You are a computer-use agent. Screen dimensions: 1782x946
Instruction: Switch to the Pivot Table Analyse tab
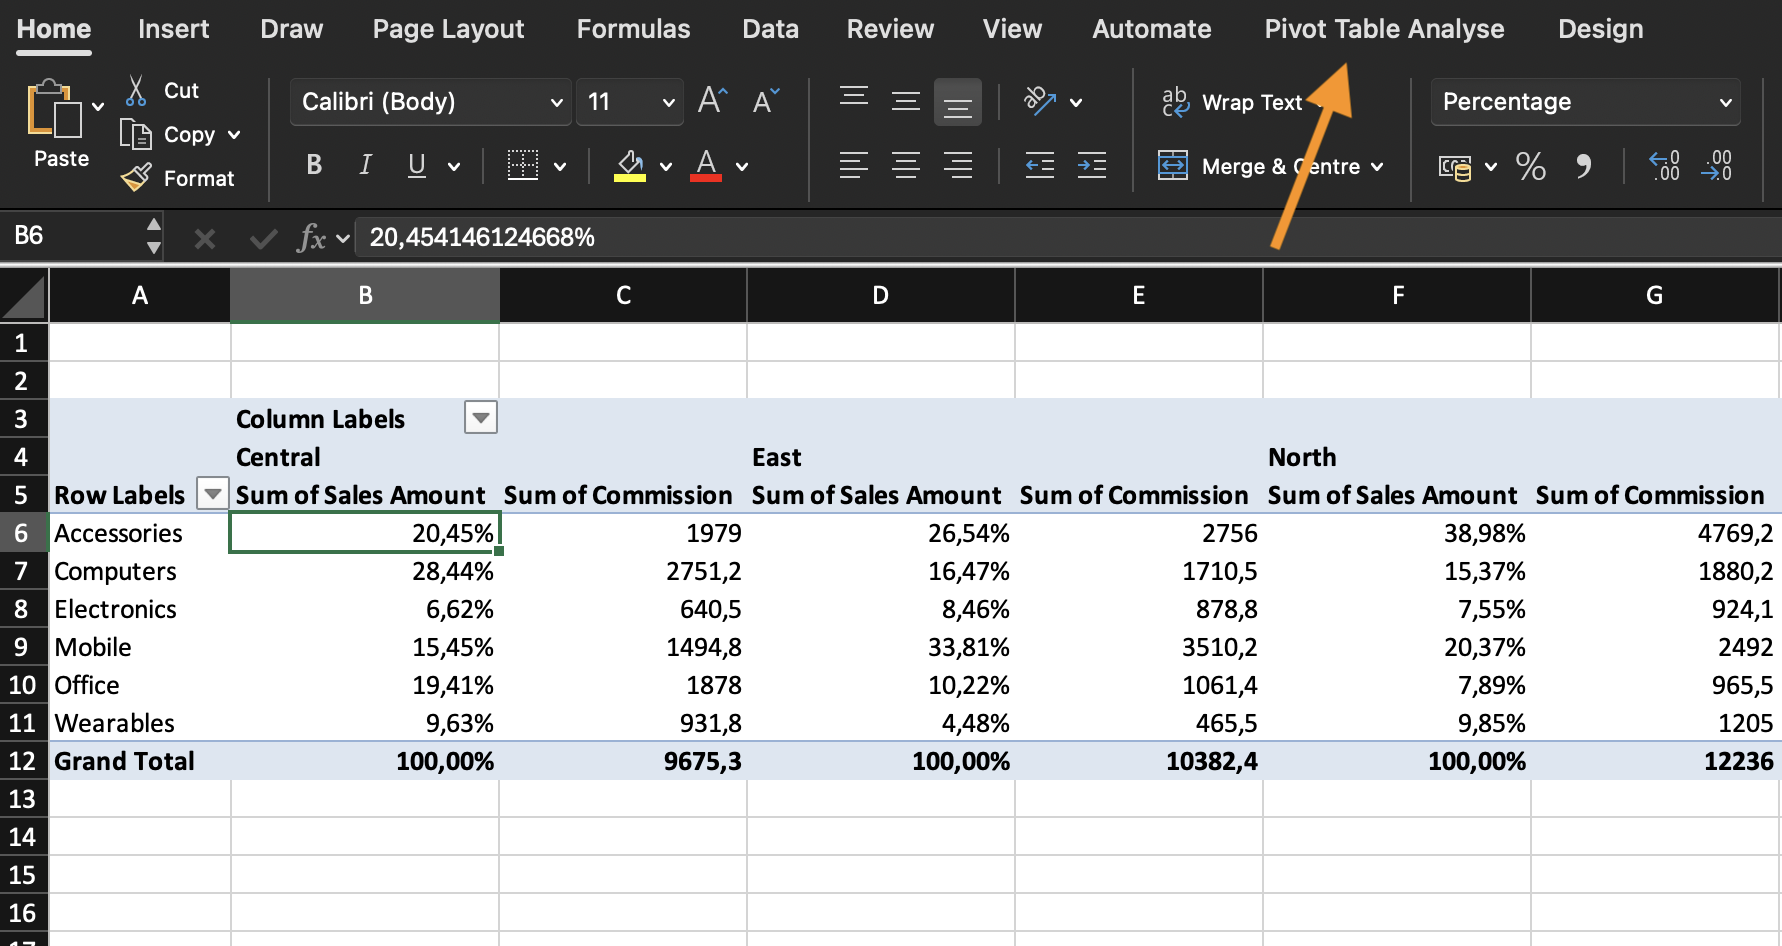click(1384, 29)
